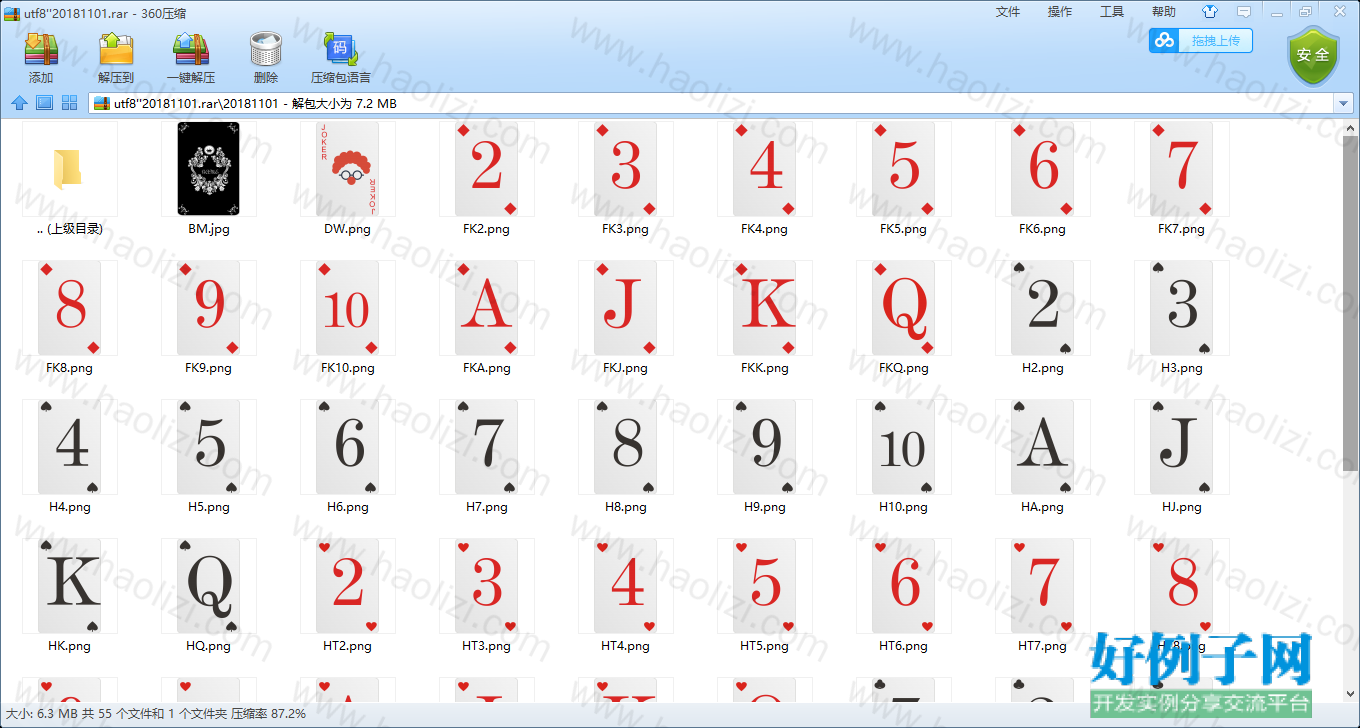Open the 操作 menu
This screenshot has height=728, width=1360.
point(1060,12)
